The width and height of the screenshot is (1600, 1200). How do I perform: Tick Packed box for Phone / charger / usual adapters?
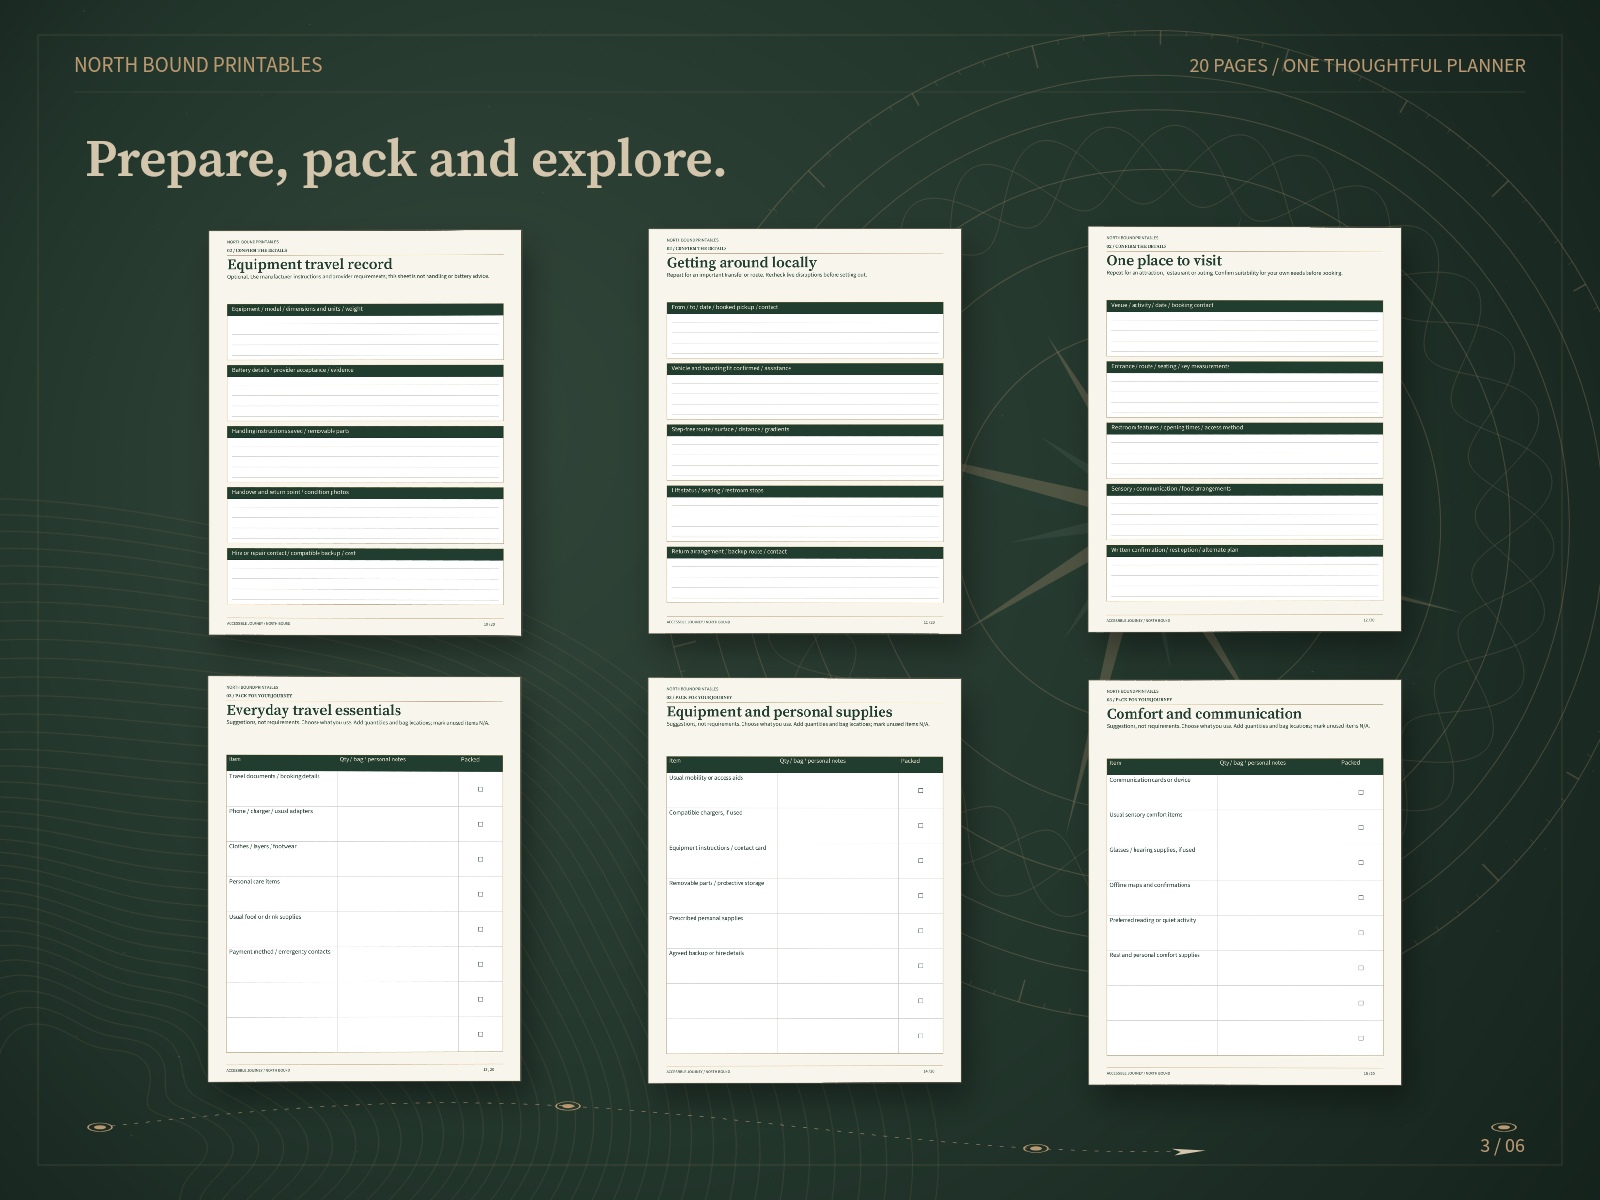click(480, 824)
